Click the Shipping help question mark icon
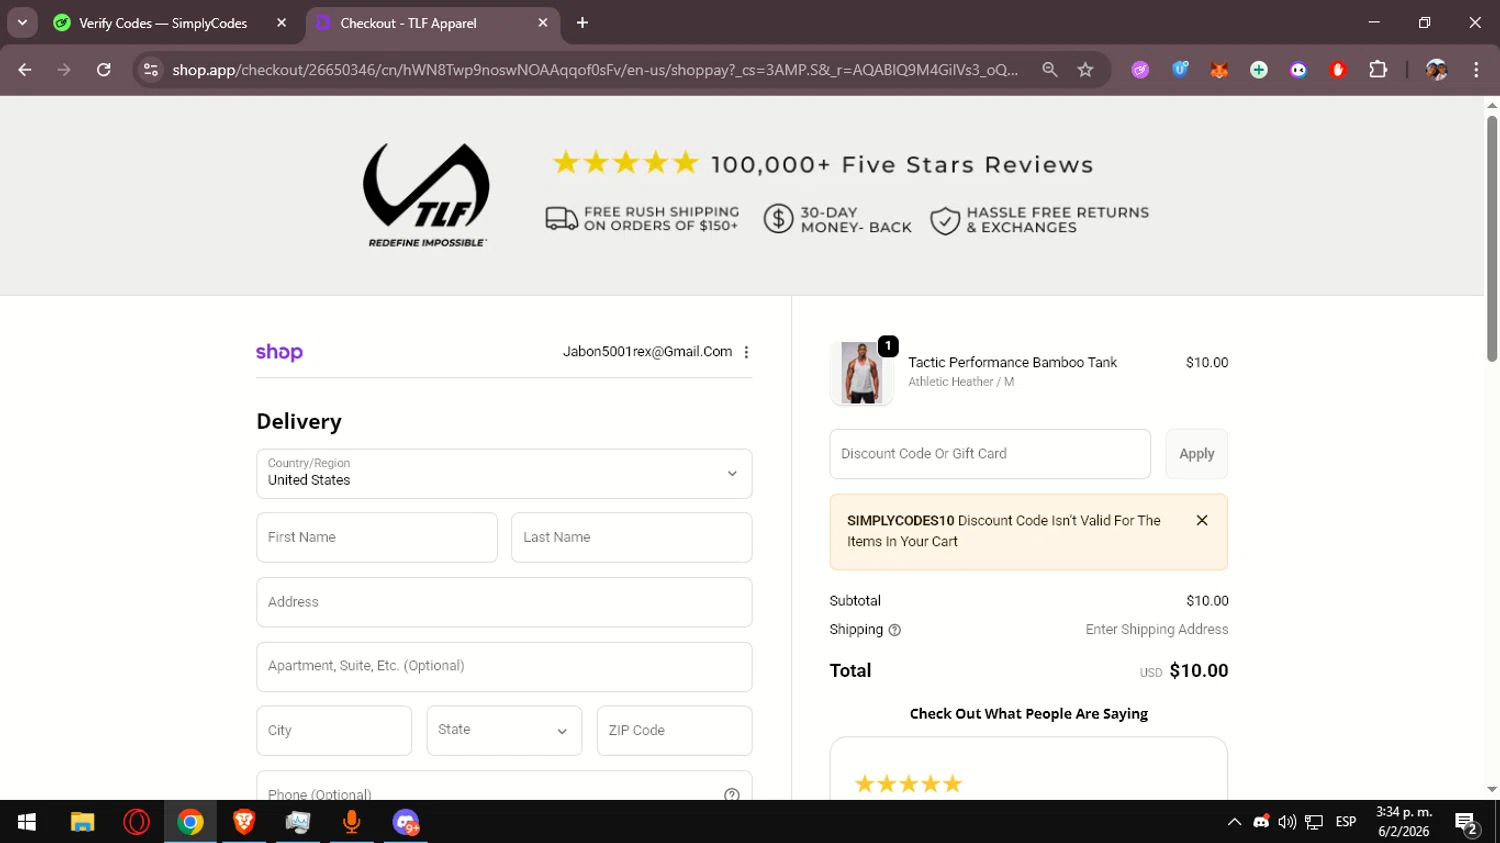This screenshot has width=1500, height=843. point(895,630)
